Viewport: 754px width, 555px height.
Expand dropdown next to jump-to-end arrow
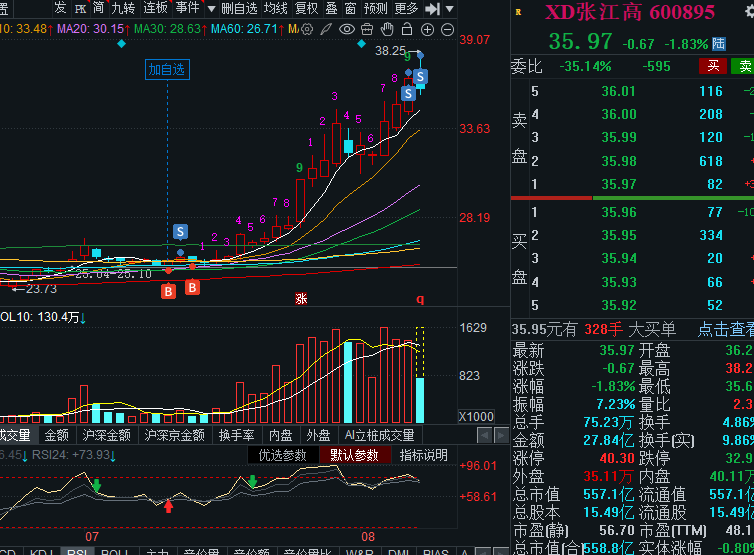tap(450, 9)
